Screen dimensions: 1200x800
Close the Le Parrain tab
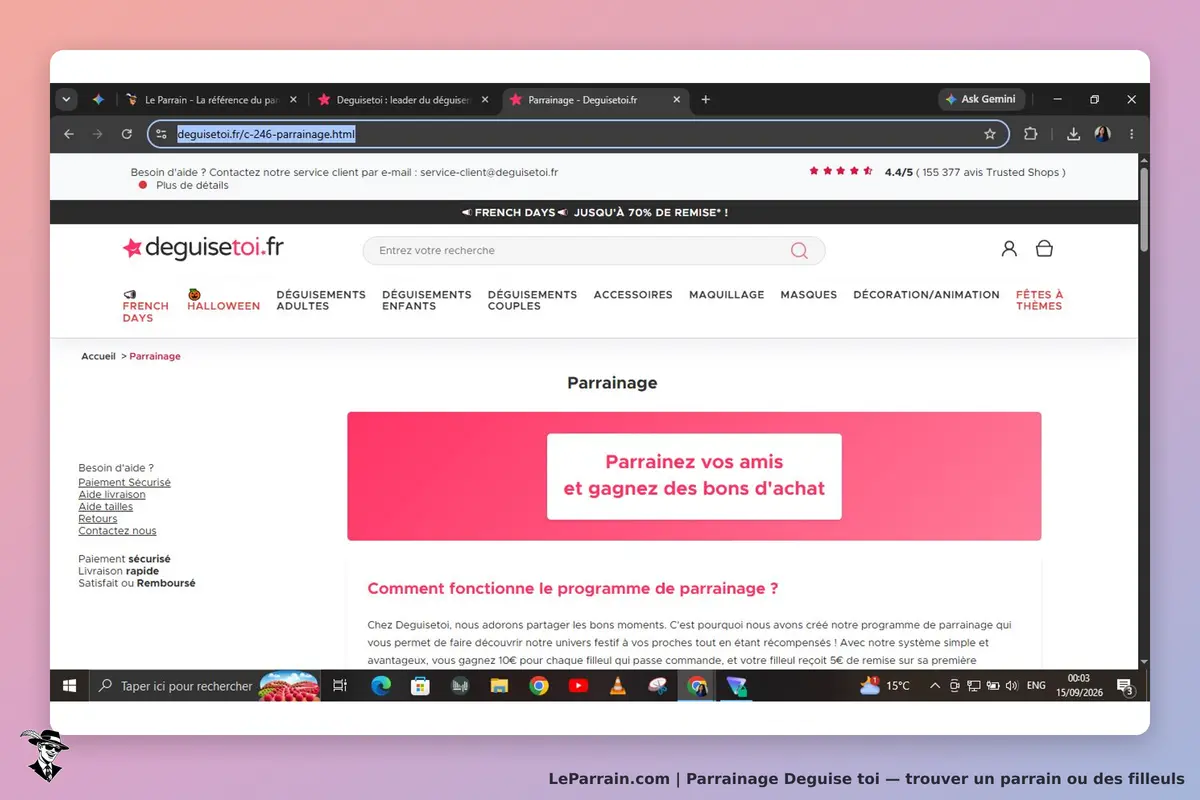pos(292,100)
